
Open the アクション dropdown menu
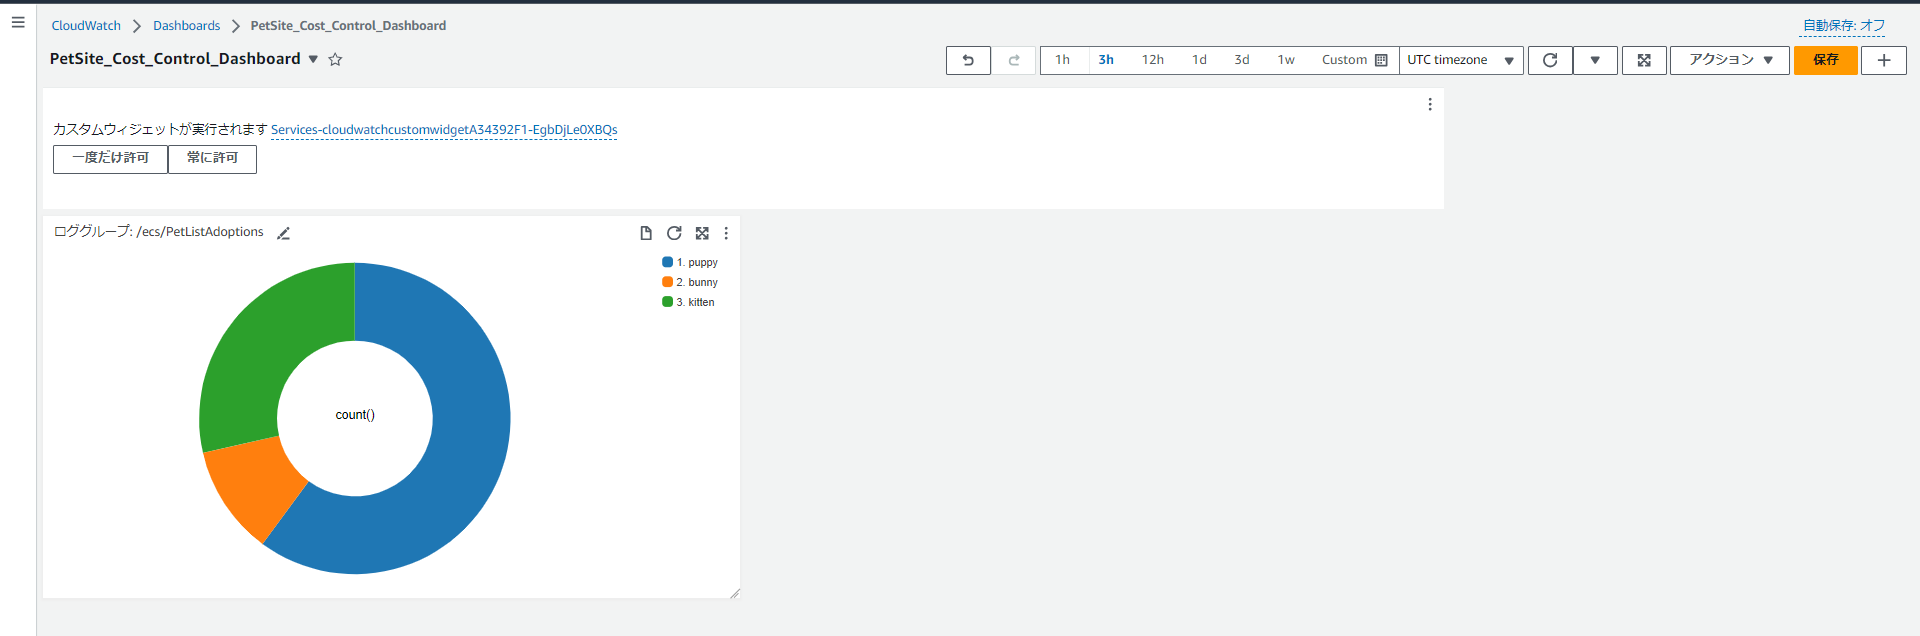(x=1730, y=60)
